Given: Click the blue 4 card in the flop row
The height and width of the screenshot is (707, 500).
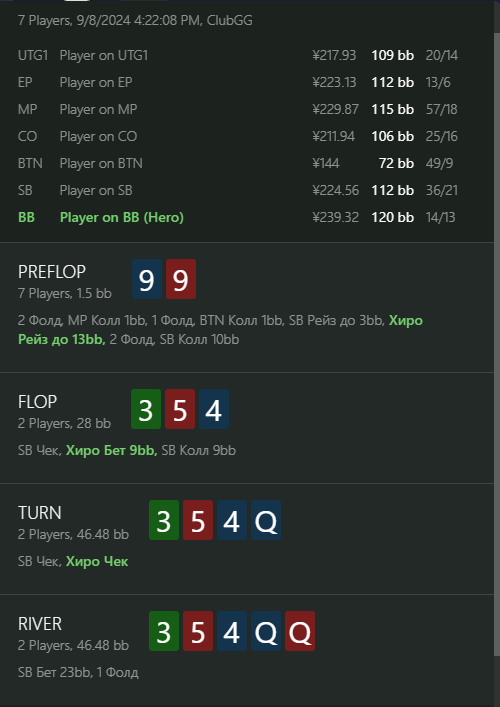Looking at the screenshot, I should tap(214, 409).
